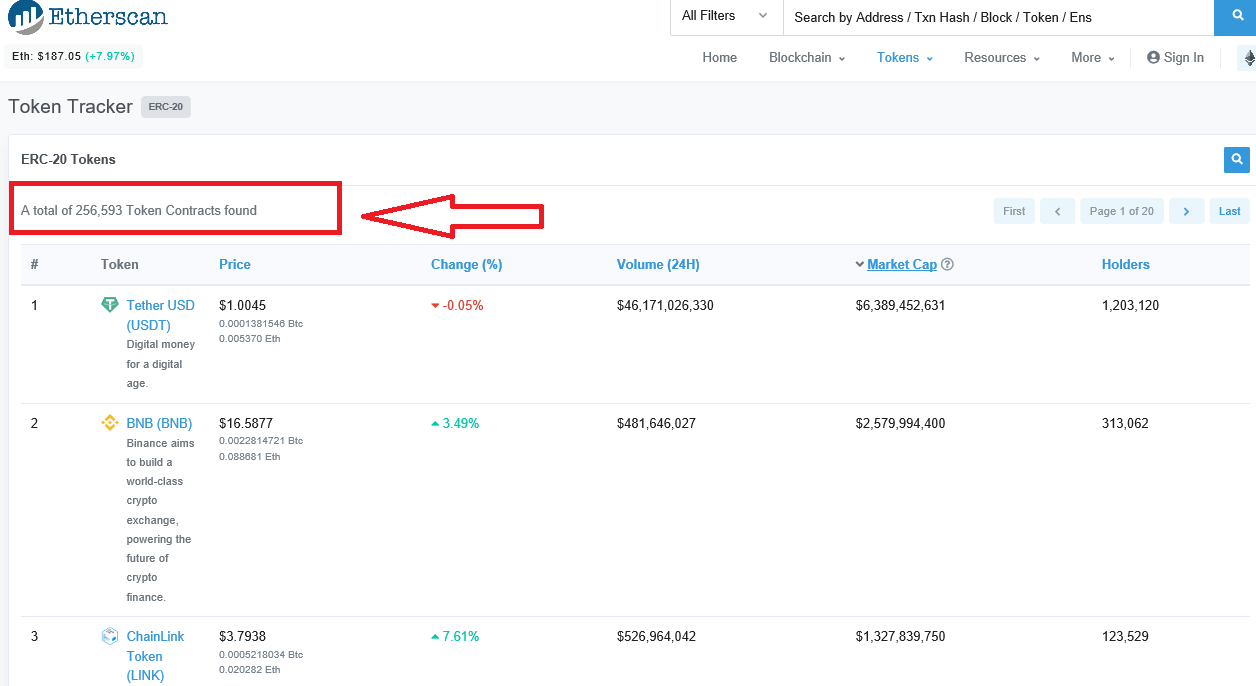The image size is (1256, 686).
Task: Click the ERC-20 badge next to Token Tracker
Action: click(166, 107)
